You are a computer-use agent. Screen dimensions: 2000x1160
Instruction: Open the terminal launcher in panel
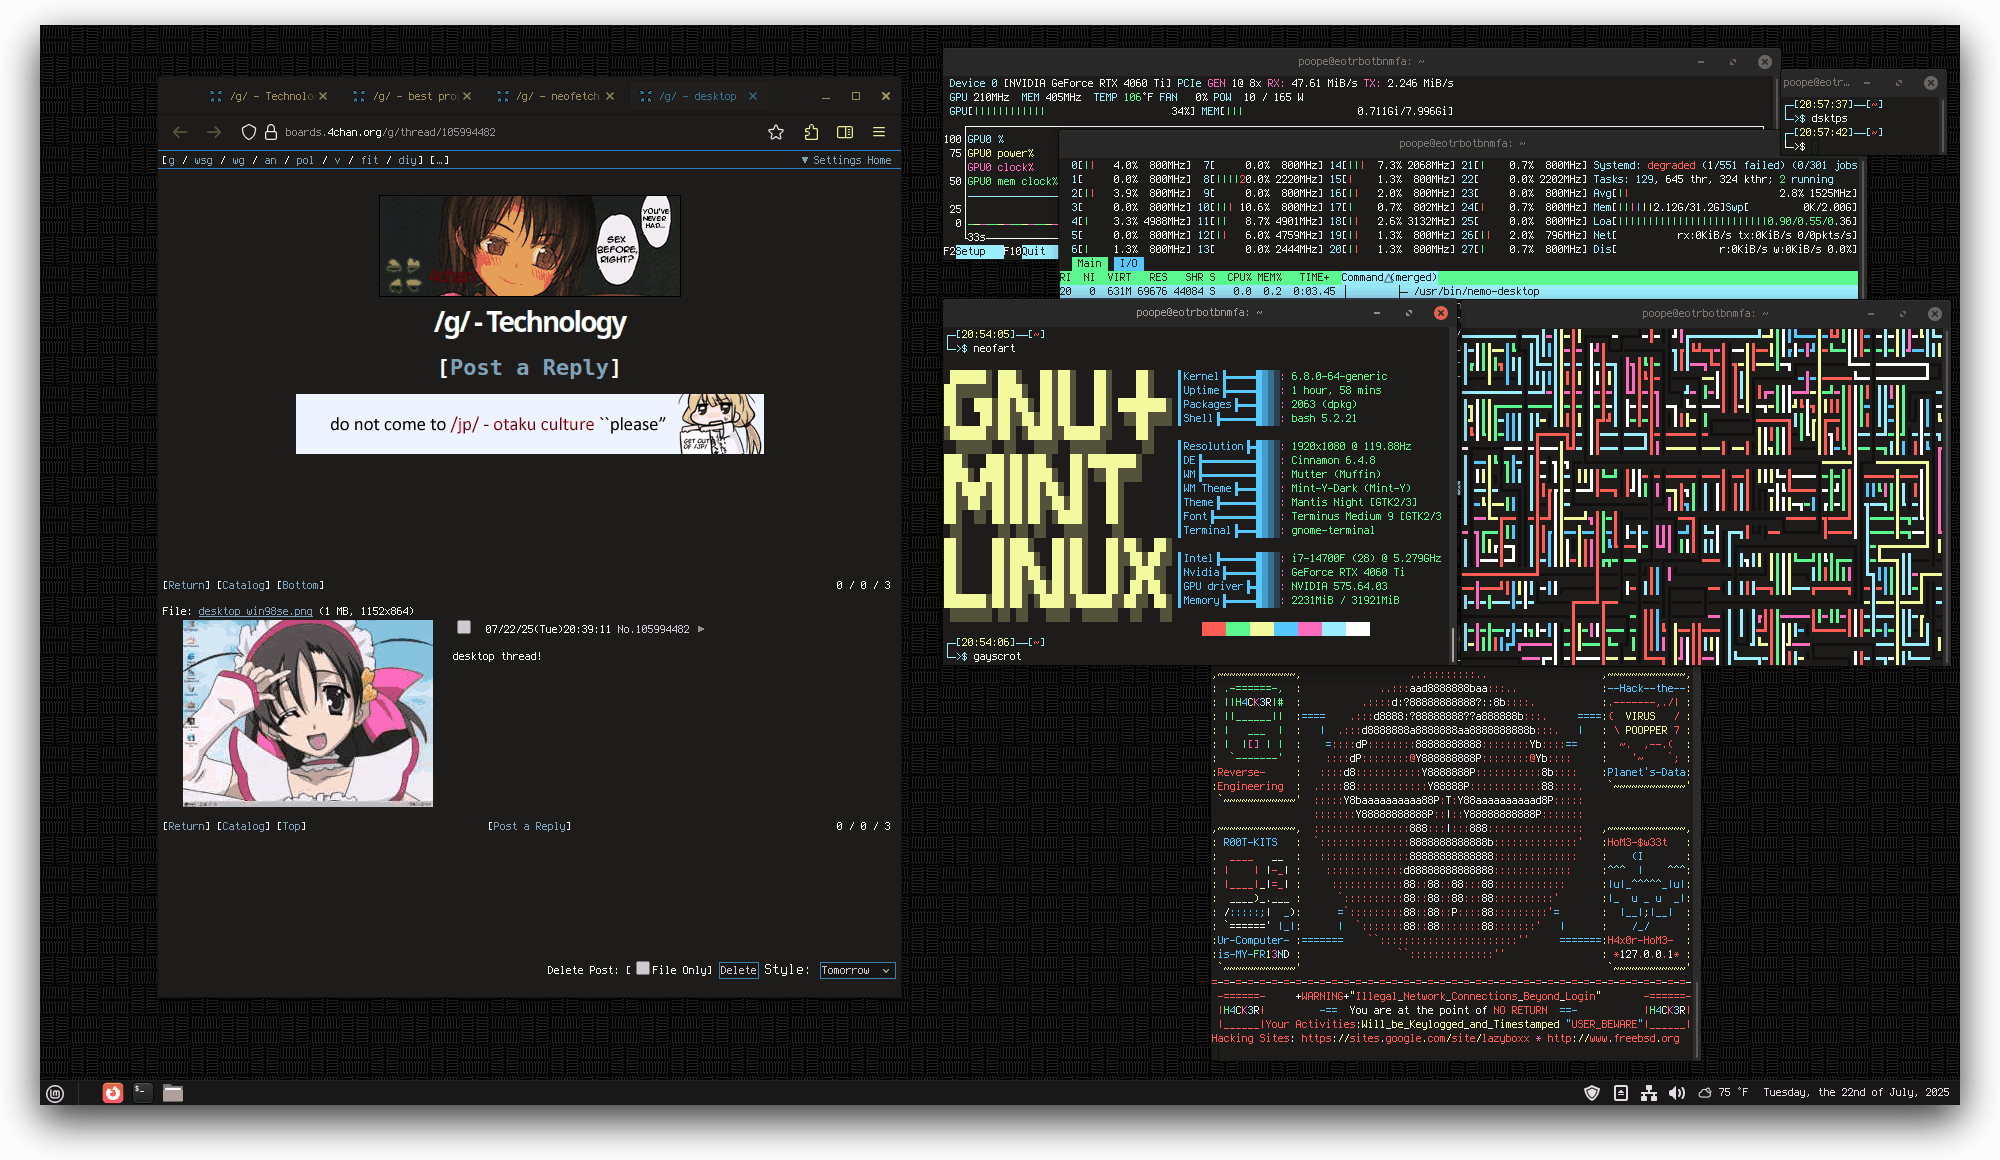pos(143,1093)
